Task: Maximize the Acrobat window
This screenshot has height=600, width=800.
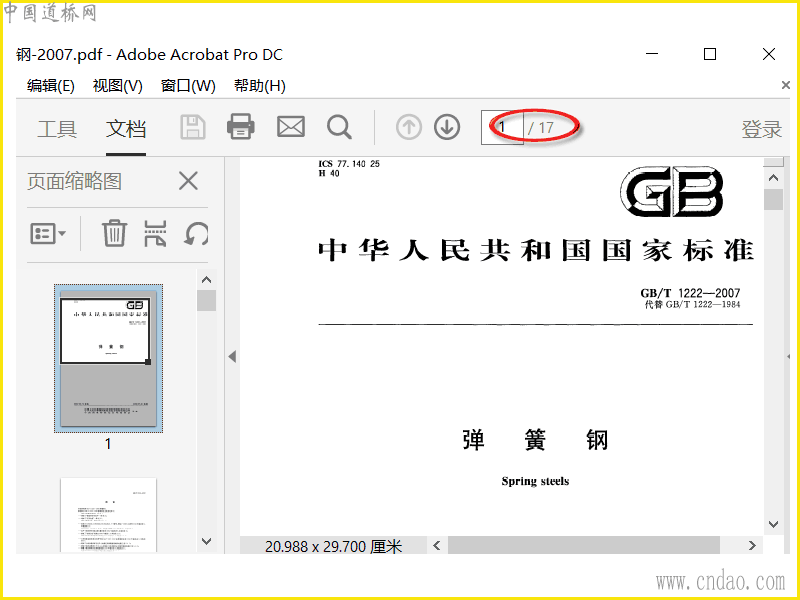Action: coord(710,54)
